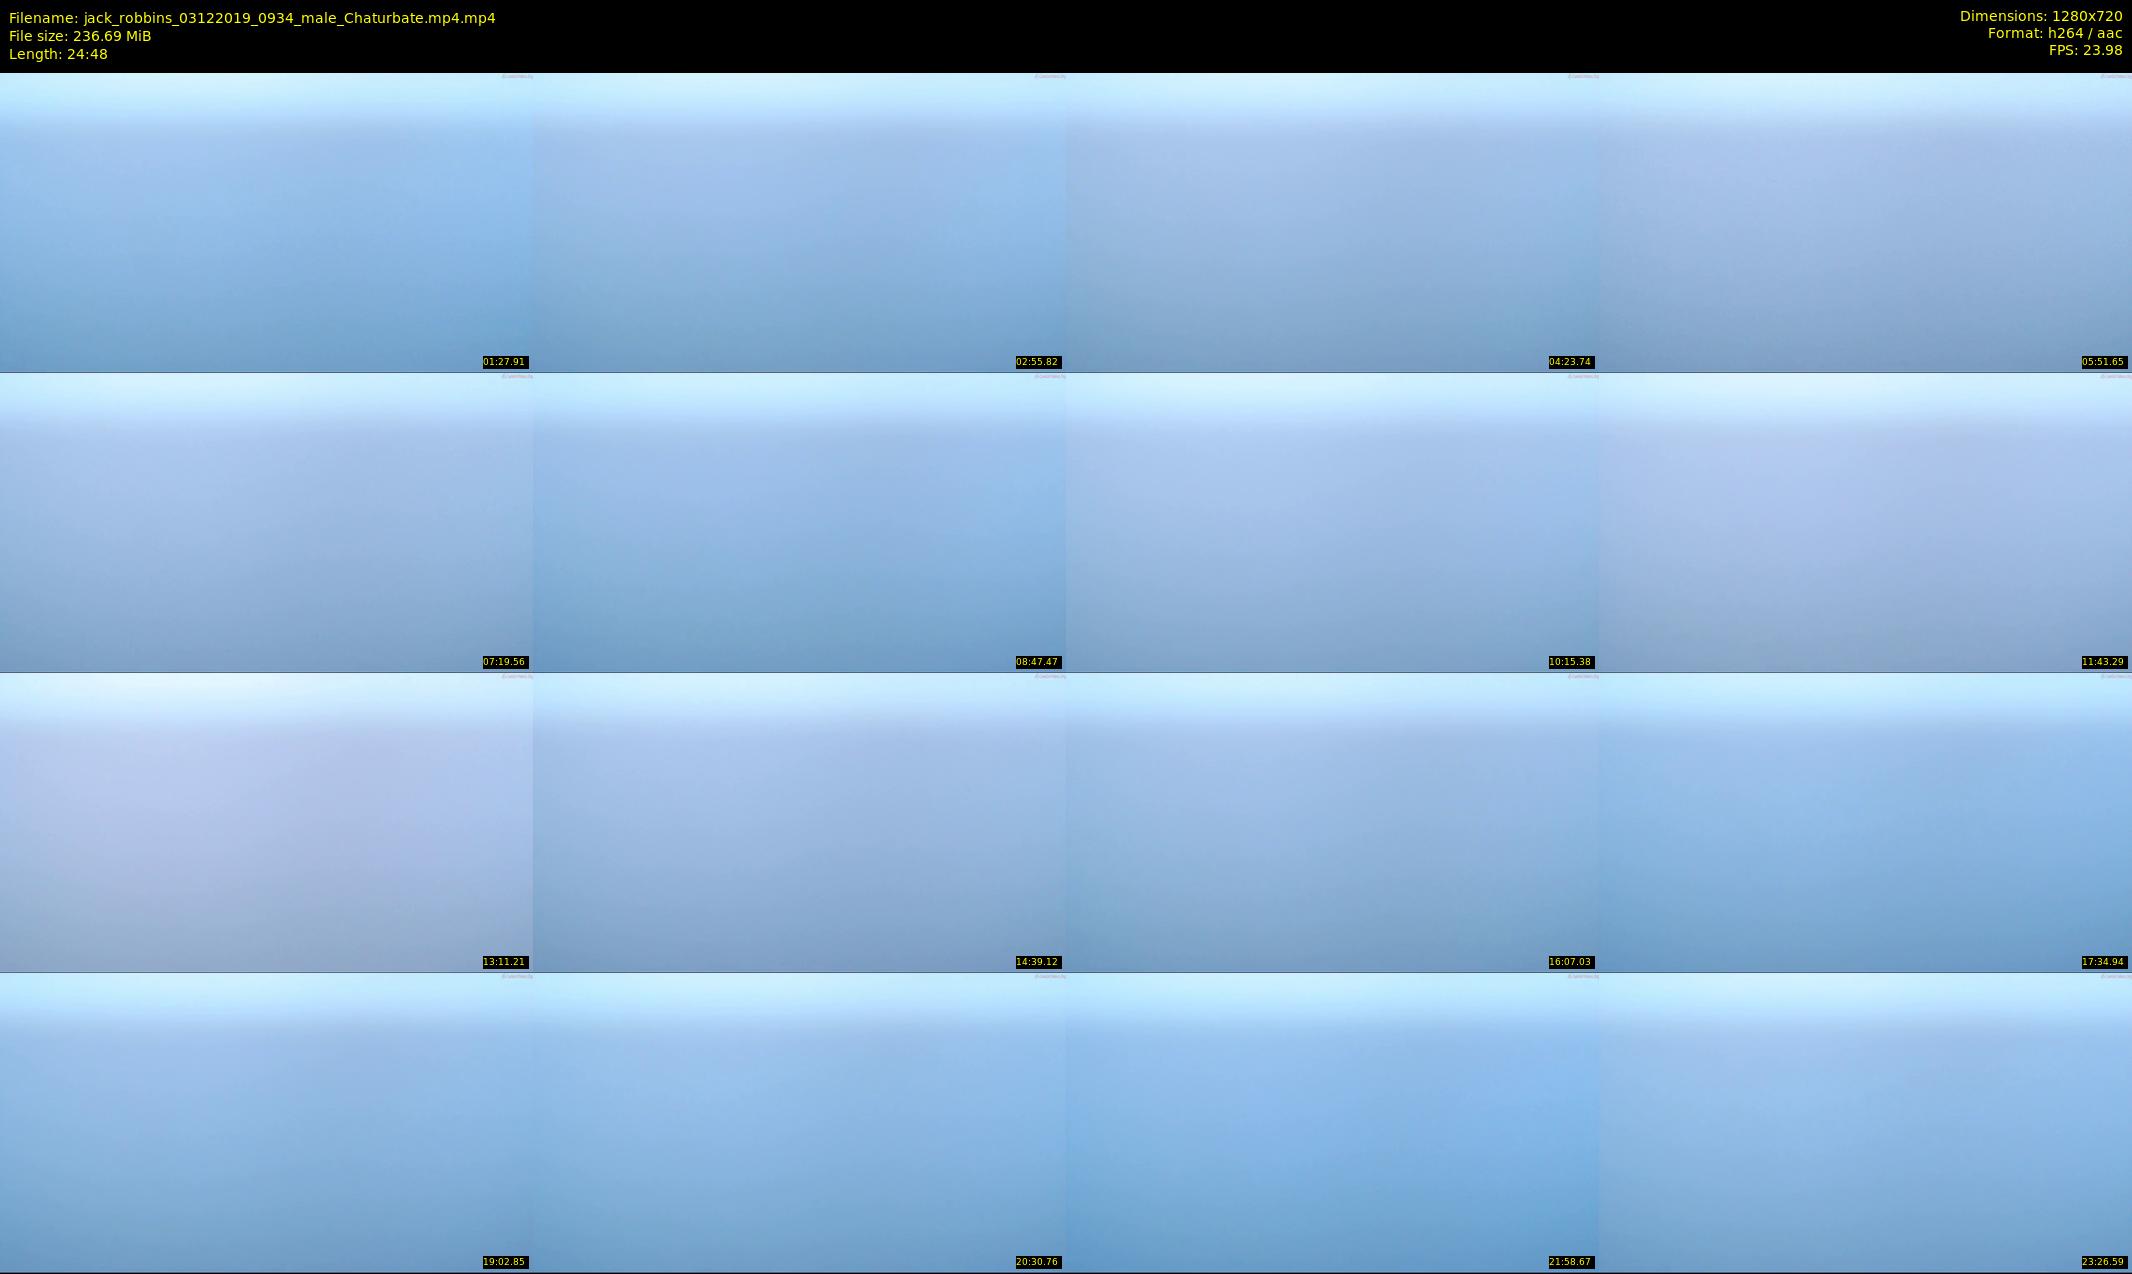This screenshot has height=1274, width=2132.
Task: Click the 21:58.67 timestamp label
Action: pyautogui.click(x=1570, y=1262)
